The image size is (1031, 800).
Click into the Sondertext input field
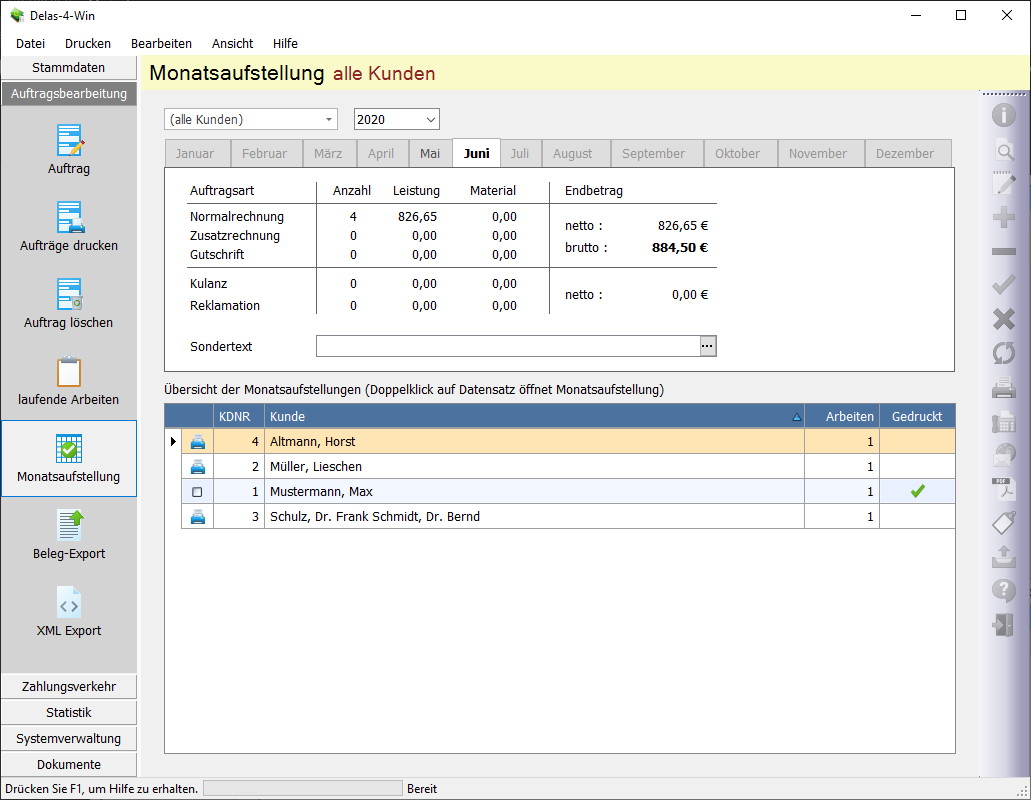[507, 346]
